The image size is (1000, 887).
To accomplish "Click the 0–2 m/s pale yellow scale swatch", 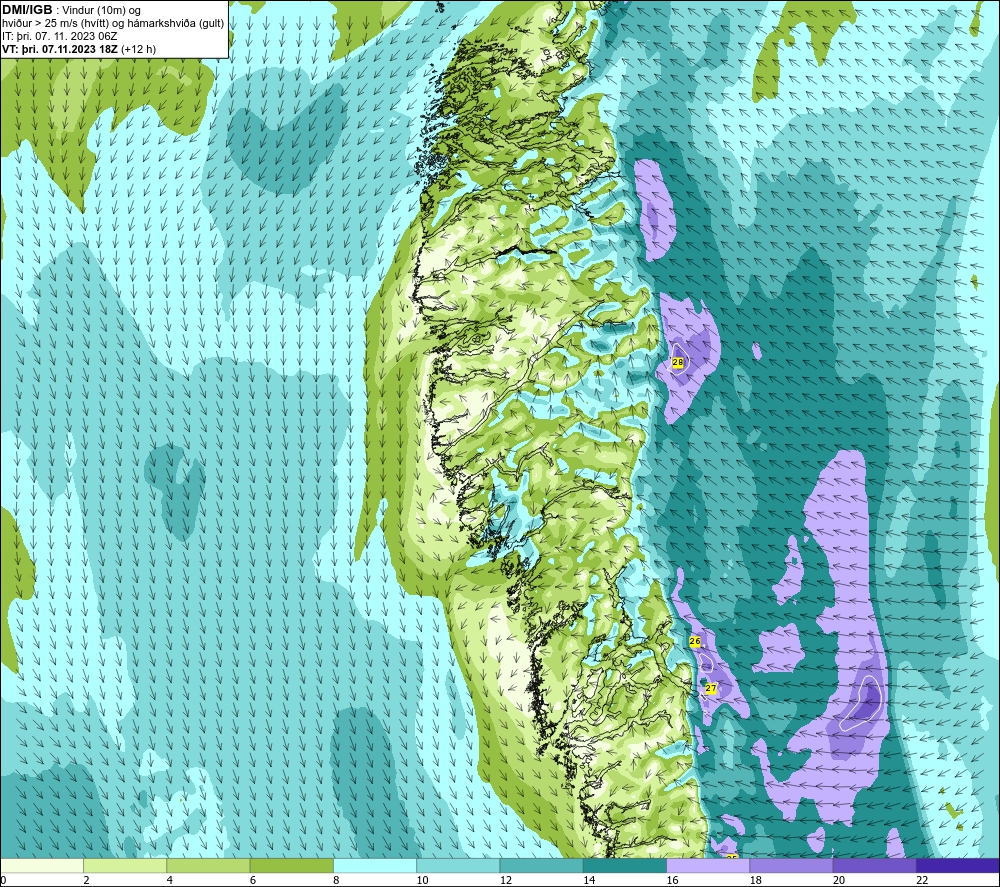I will pyautogui.click(x=41, y=865).
